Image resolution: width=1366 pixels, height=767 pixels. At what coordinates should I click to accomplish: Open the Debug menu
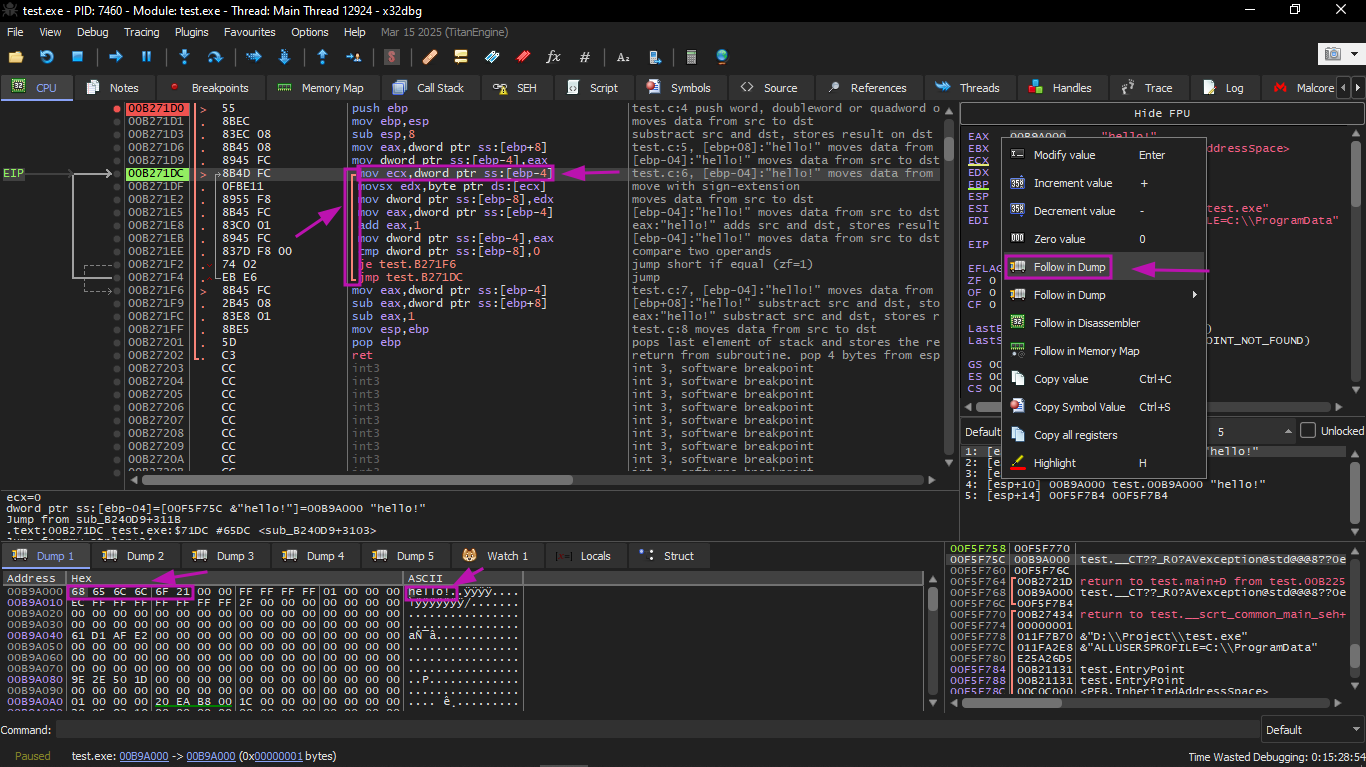(x=92, y=32)
